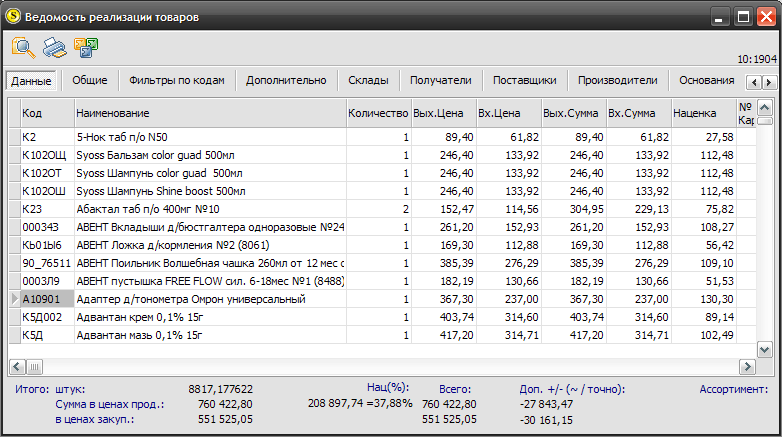
Task: Select row 5-Нок таб п/о N50
Action: (383, 137)
